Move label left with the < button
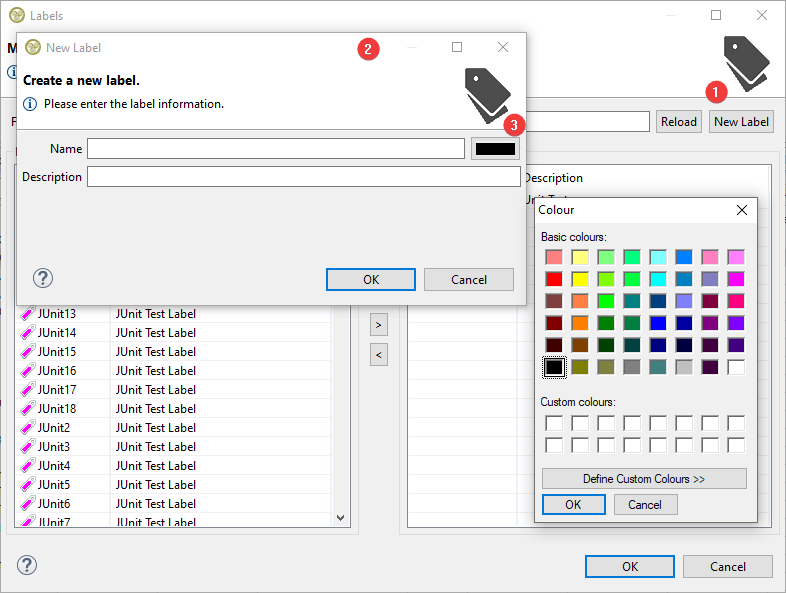This screenshot has height=593, width=786. (x=378, y=354)
